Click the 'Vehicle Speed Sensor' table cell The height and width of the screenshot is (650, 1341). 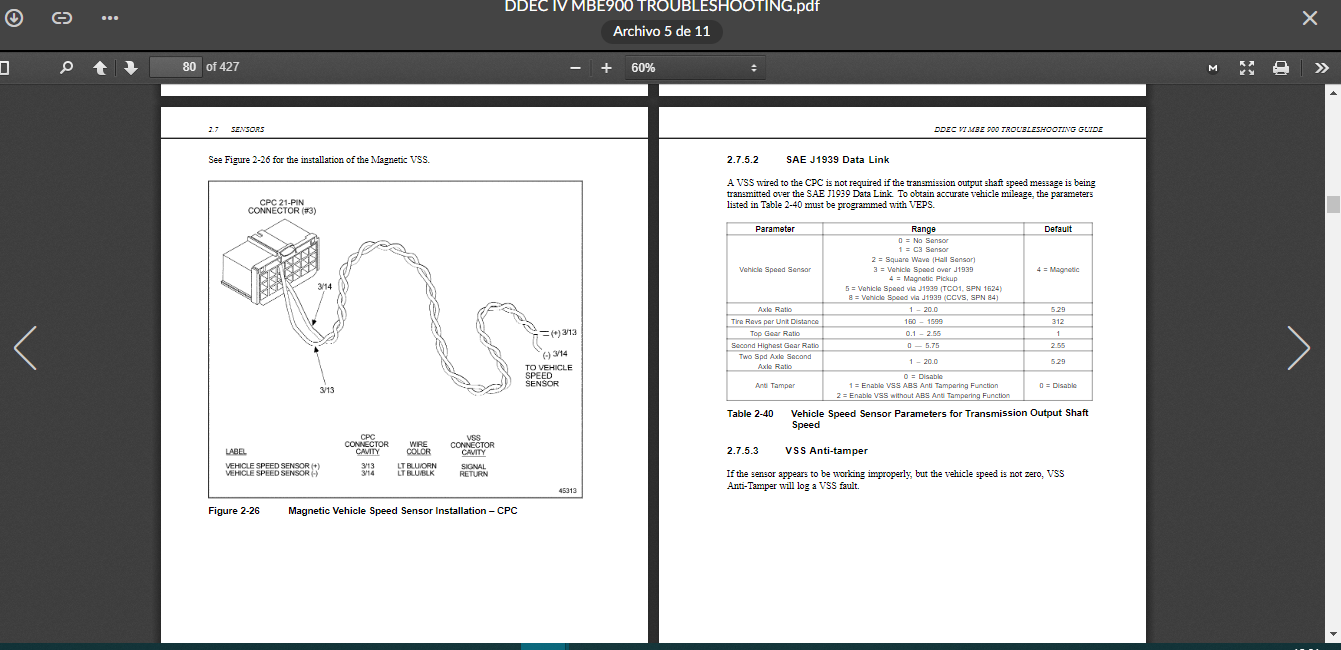click(x=775, y=269)
